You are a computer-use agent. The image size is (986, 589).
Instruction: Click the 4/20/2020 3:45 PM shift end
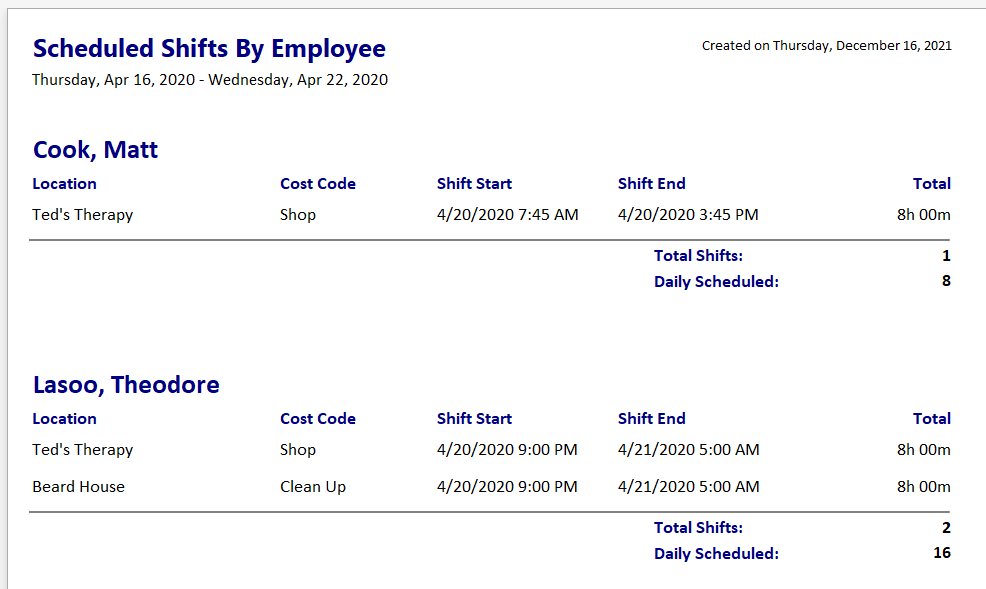click(x=688, y=215)
